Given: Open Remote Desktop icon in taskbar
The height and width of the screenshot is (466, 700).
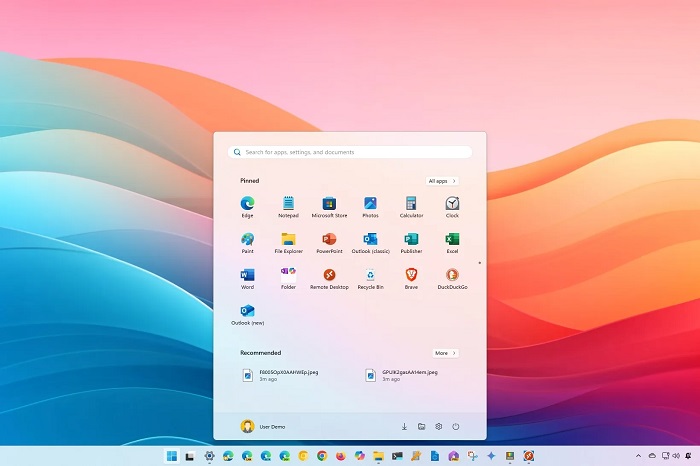Looking at the screenshot, I should point(529,456).
